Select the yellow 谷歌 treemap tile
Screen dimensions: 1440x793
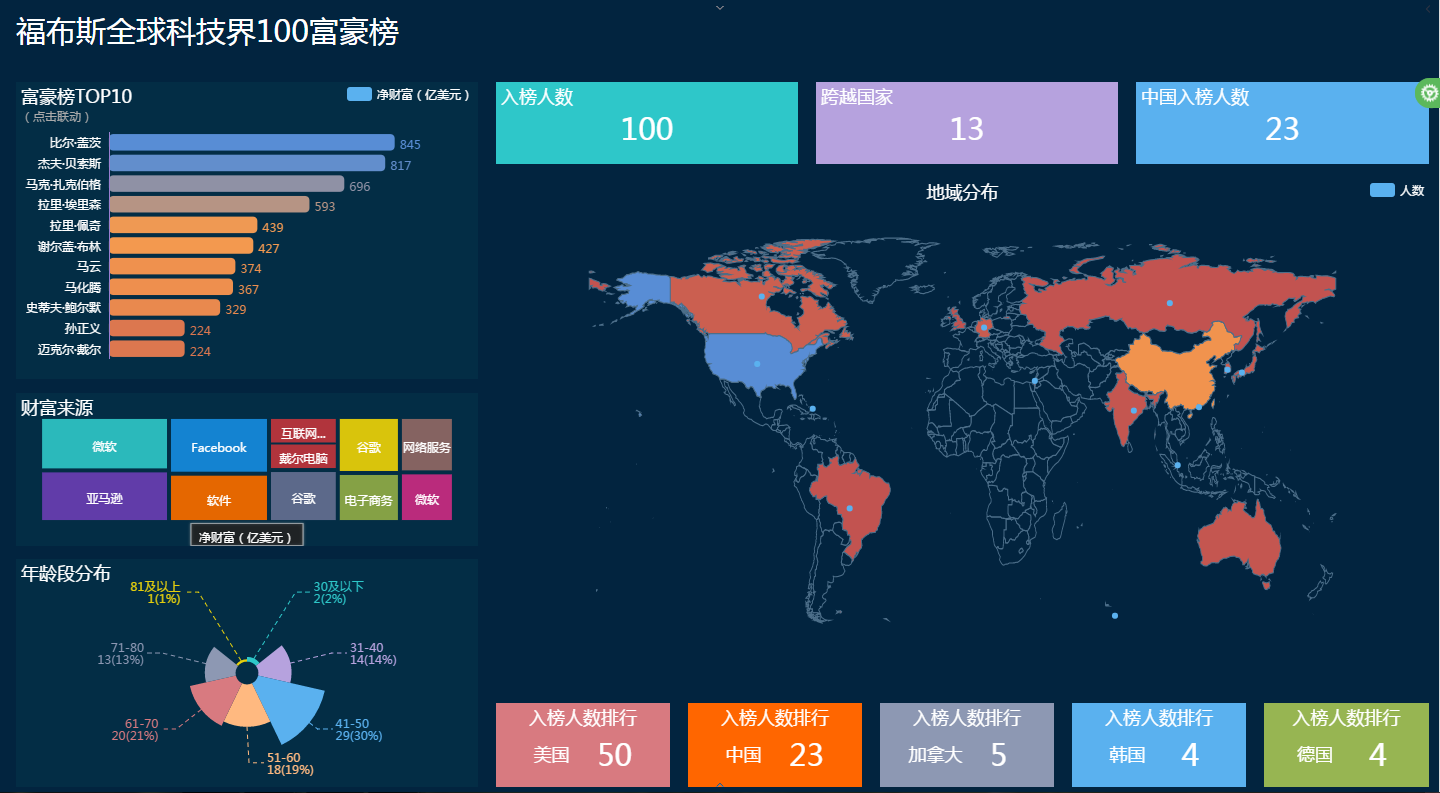(369, 445)
